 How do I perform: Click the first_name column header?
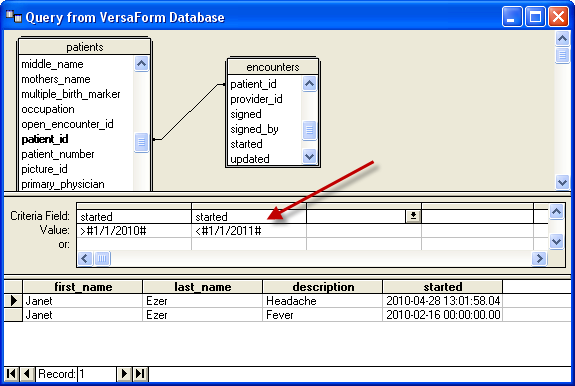tap(83, 287)
